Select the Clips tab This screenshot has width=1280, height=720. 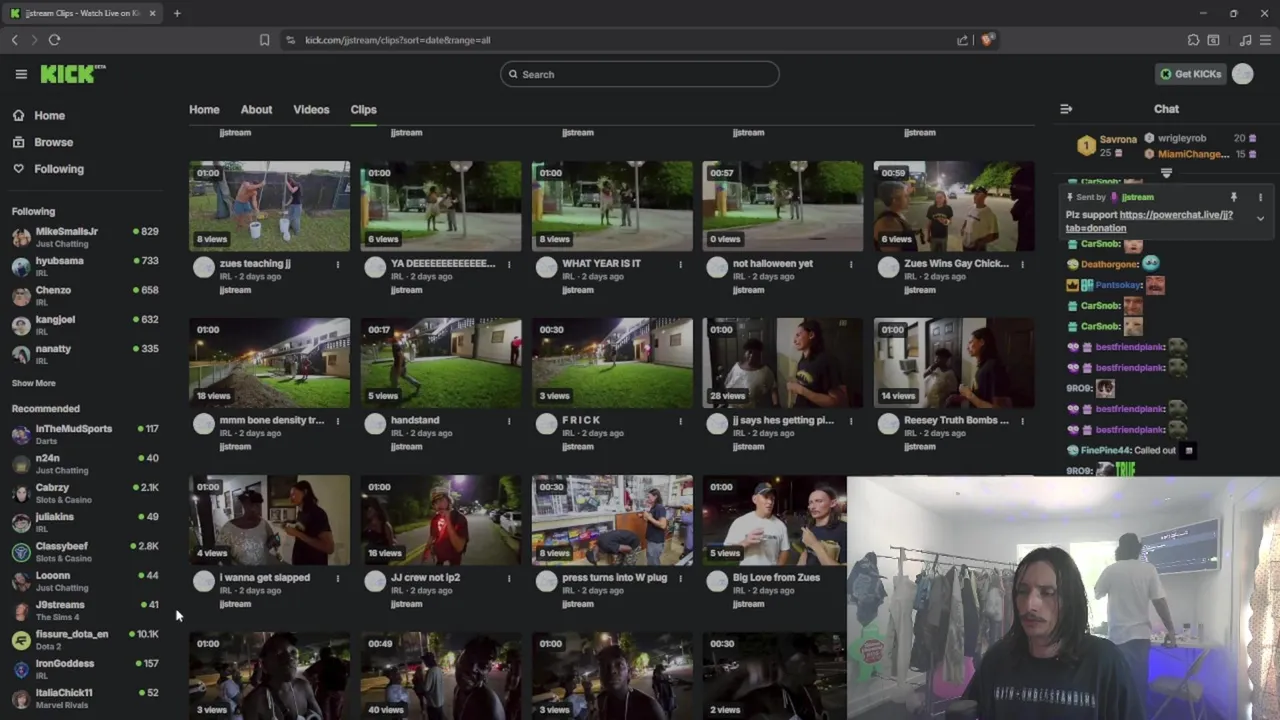(x=363, y=110)
